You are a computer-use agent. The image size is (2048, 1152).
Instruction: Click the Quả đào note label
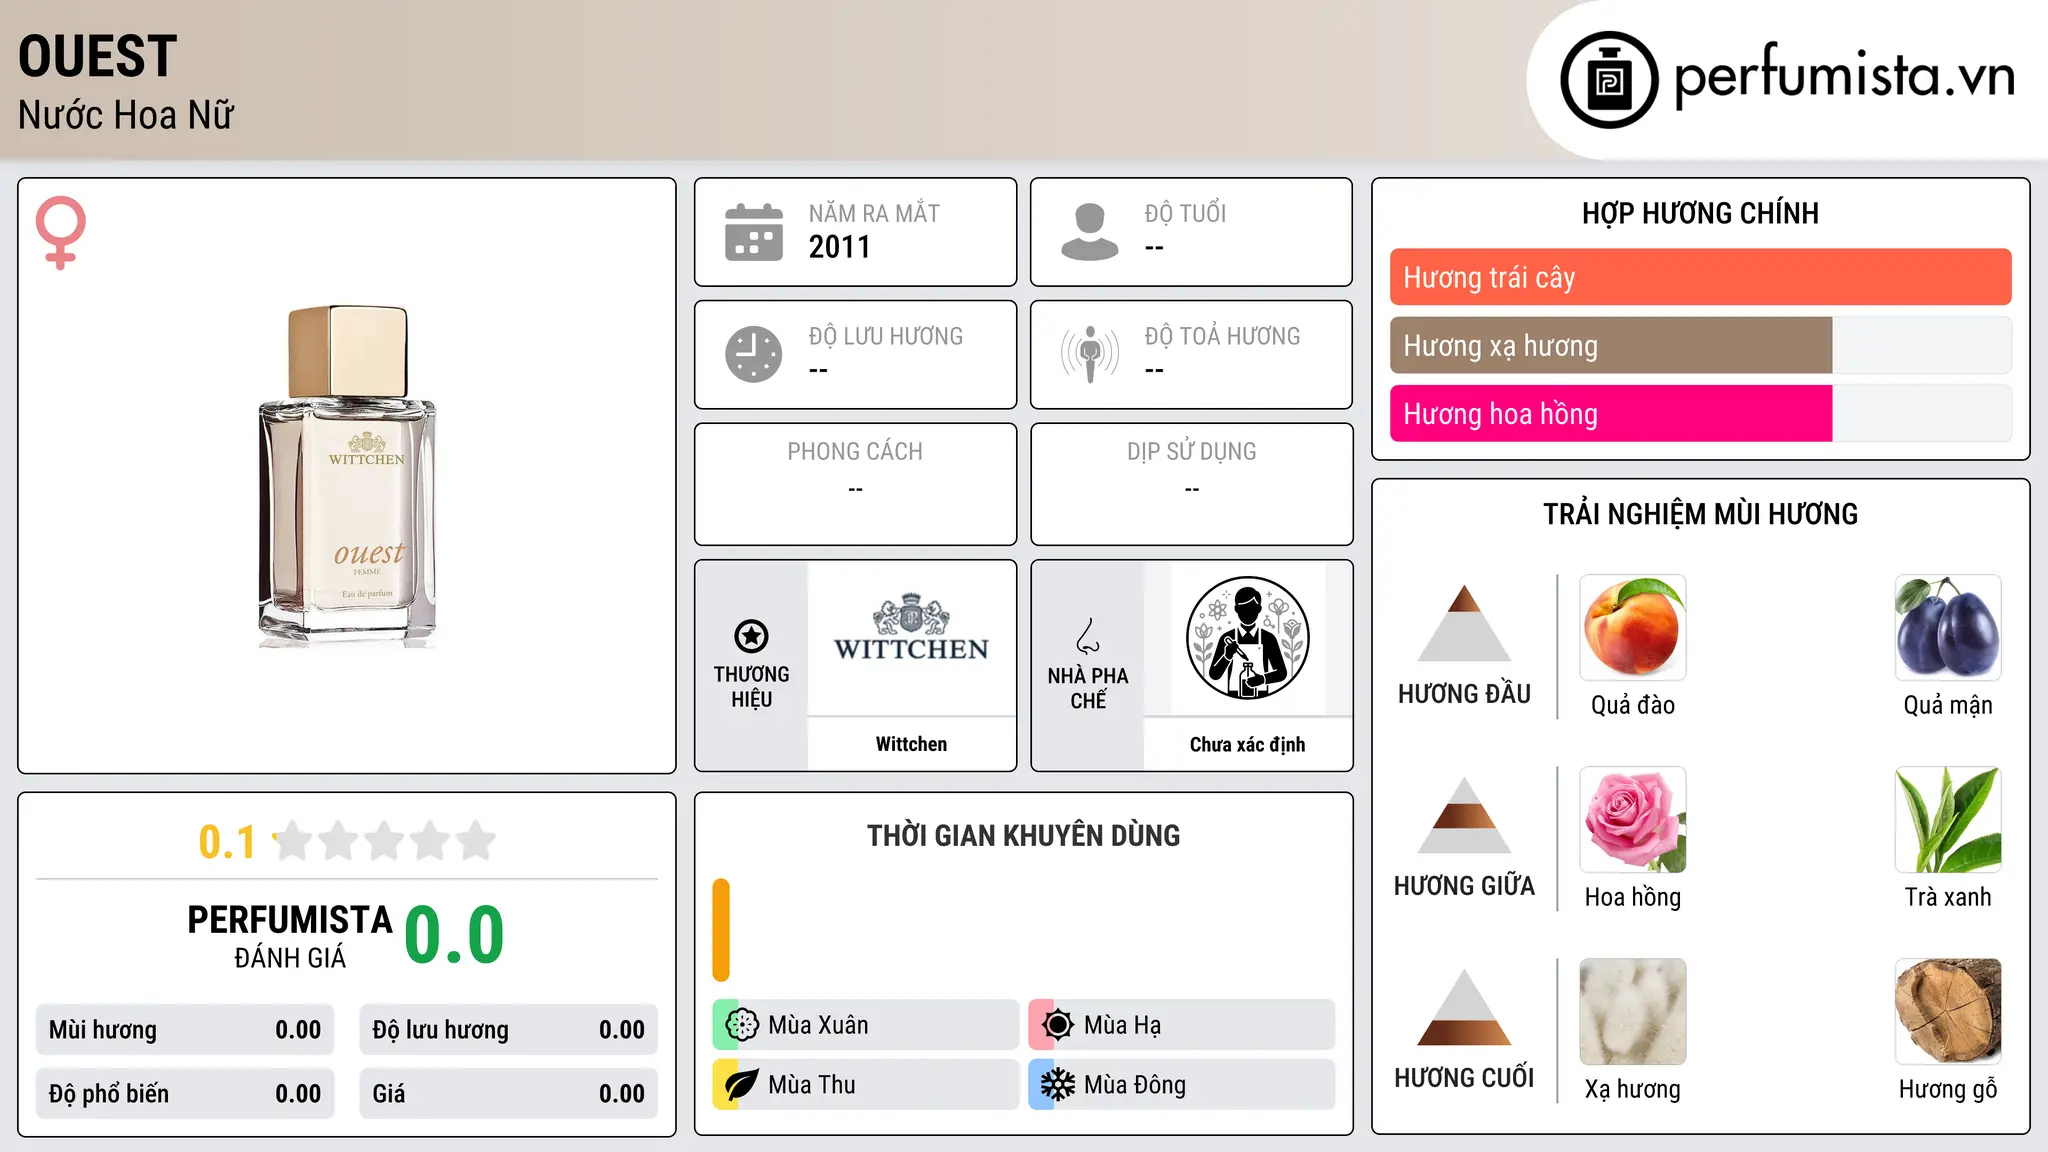(x=1633, y=705)
